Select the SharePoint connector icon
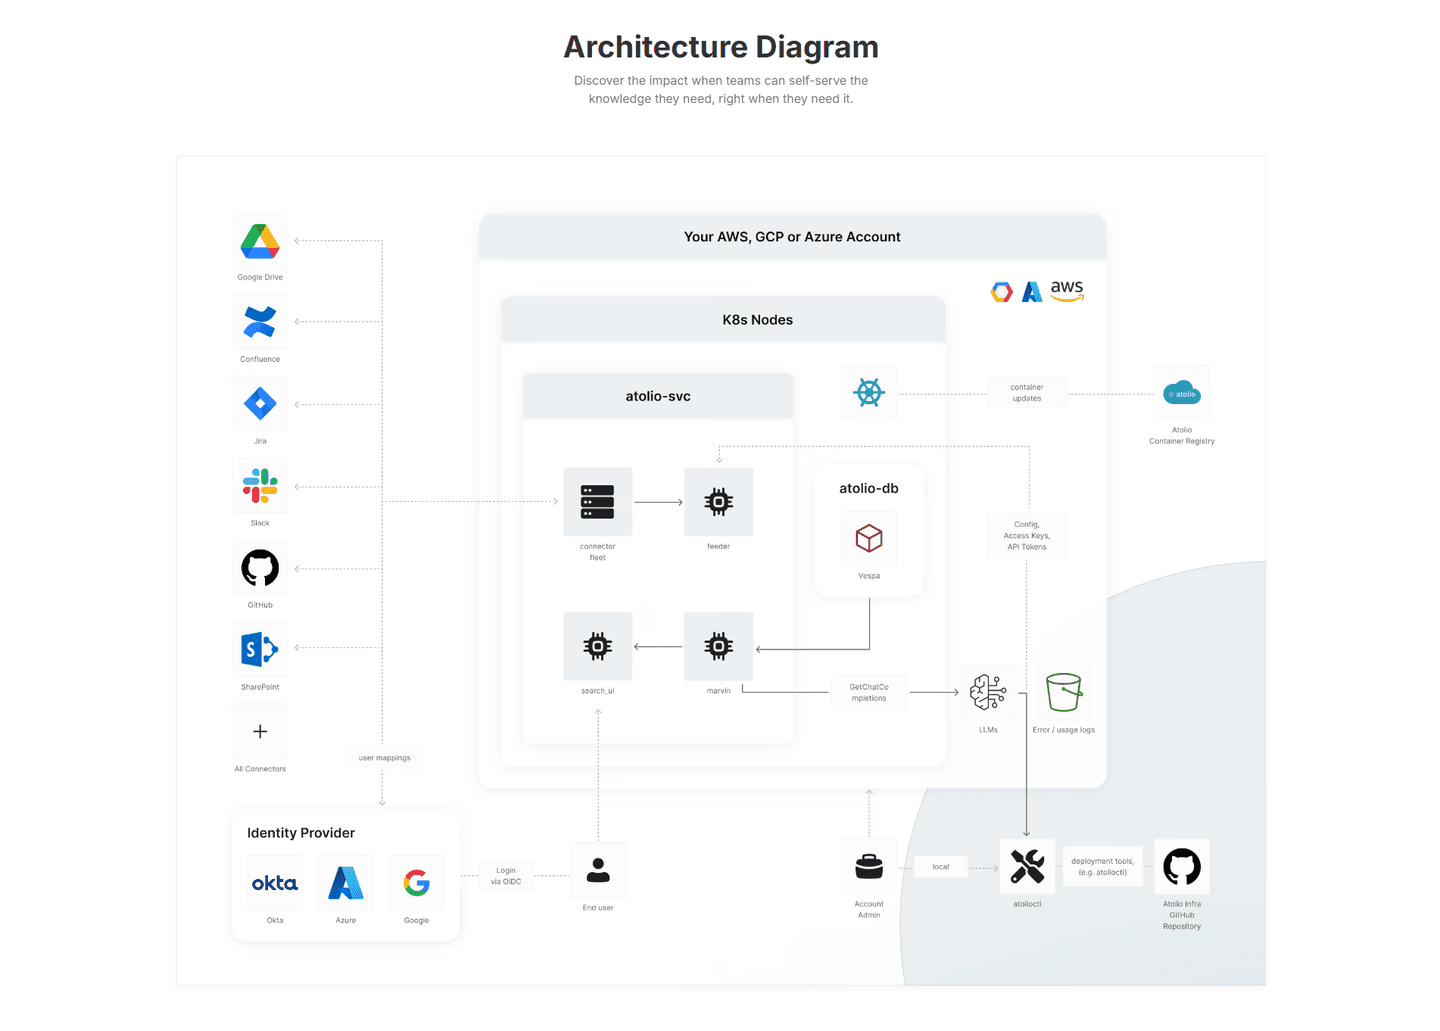The width and height of the screenshot is (1440, 1031). (x=260, y=650)
